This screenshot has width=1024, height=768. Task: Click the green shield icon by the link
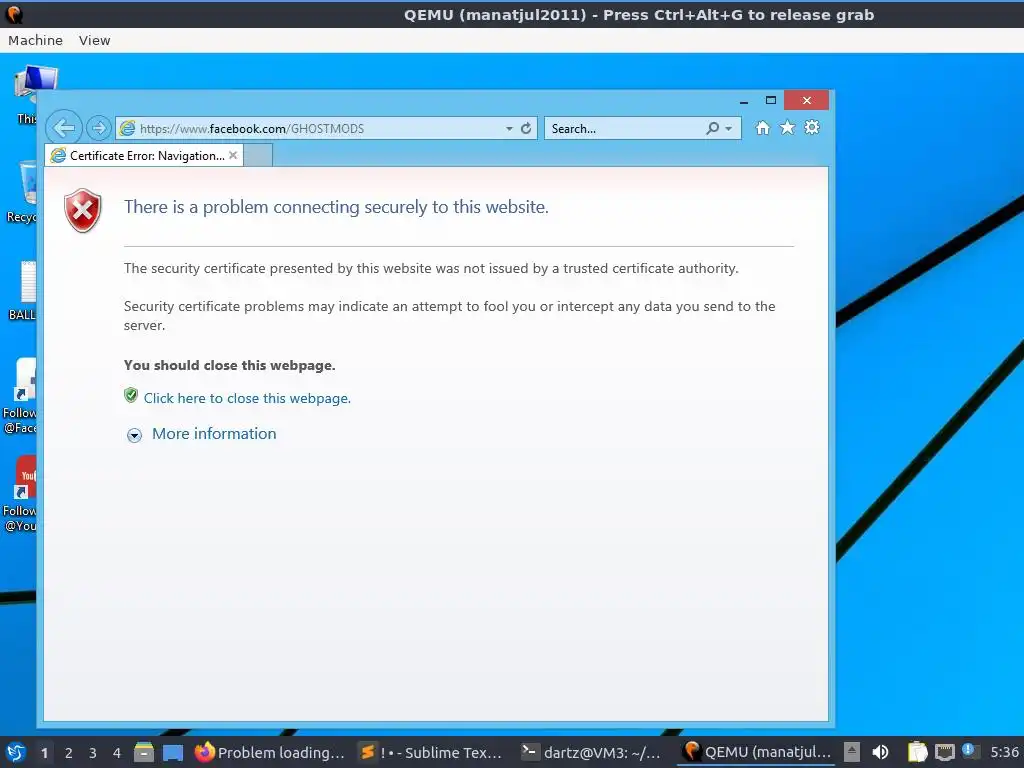131,395
